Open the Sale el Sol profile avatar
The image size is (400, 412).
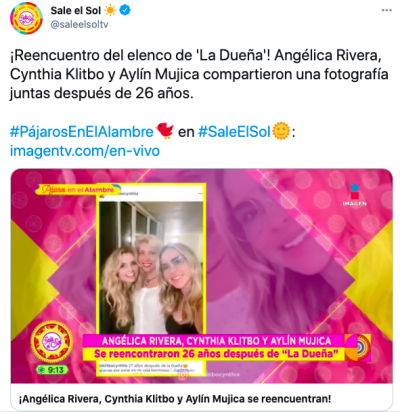[x=26, y=18]
